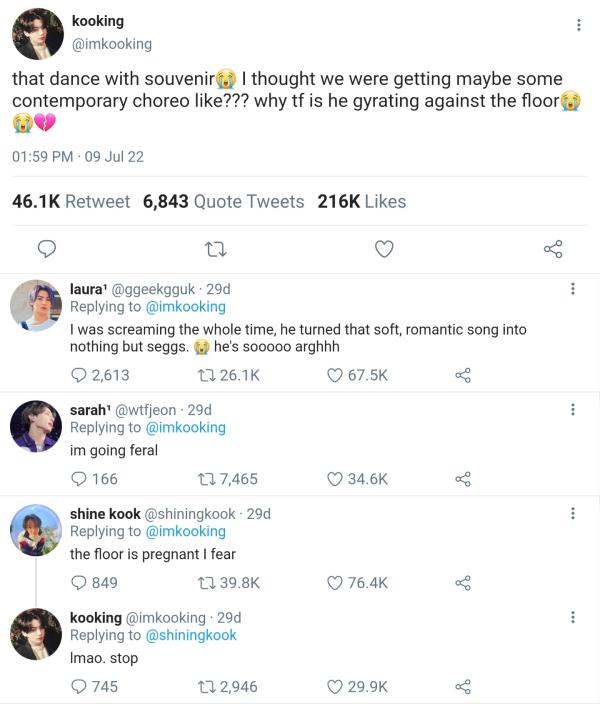
Task: Share the 'lmao. stop' reply
Action: point(463,687)
